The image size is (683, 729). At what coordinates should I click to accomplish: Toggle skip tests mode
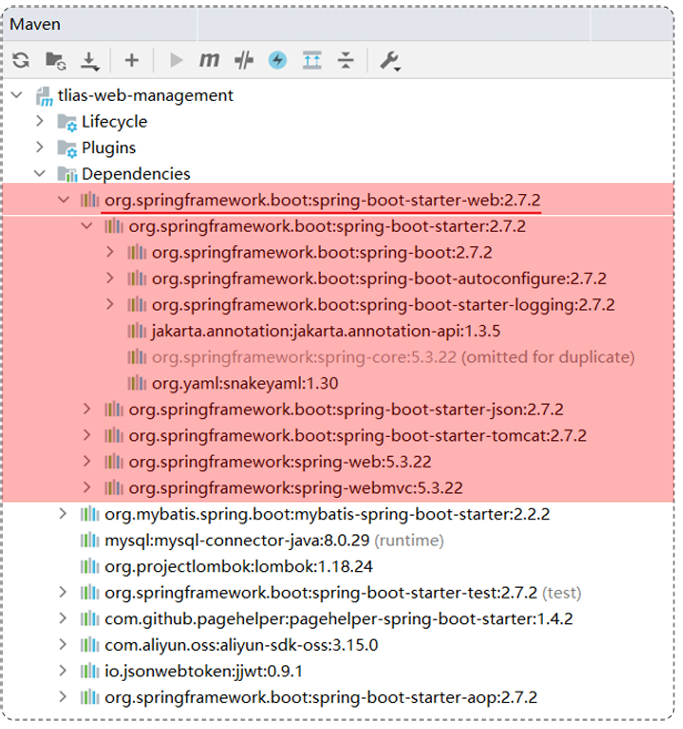[x=244, y=60]
